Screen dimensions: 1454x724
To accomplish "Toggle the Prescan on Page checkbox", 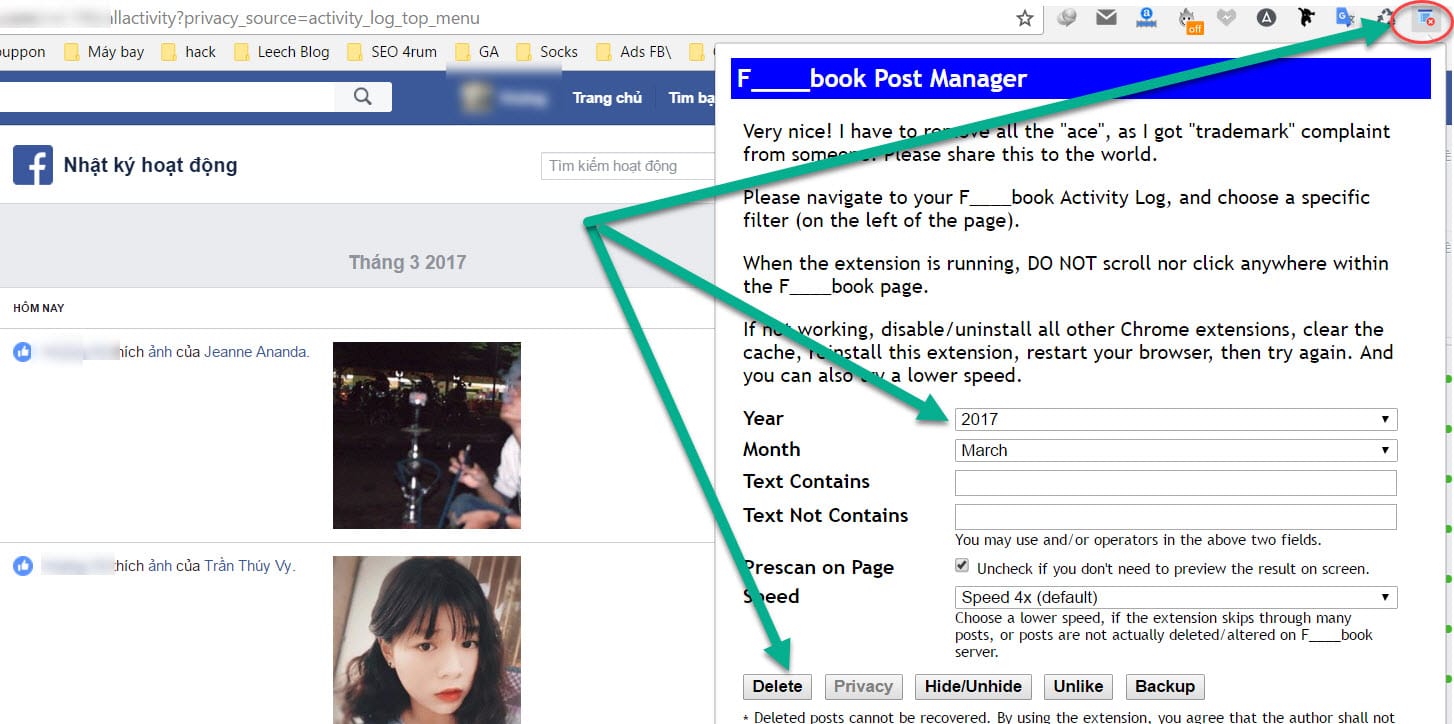I will 962,566.
